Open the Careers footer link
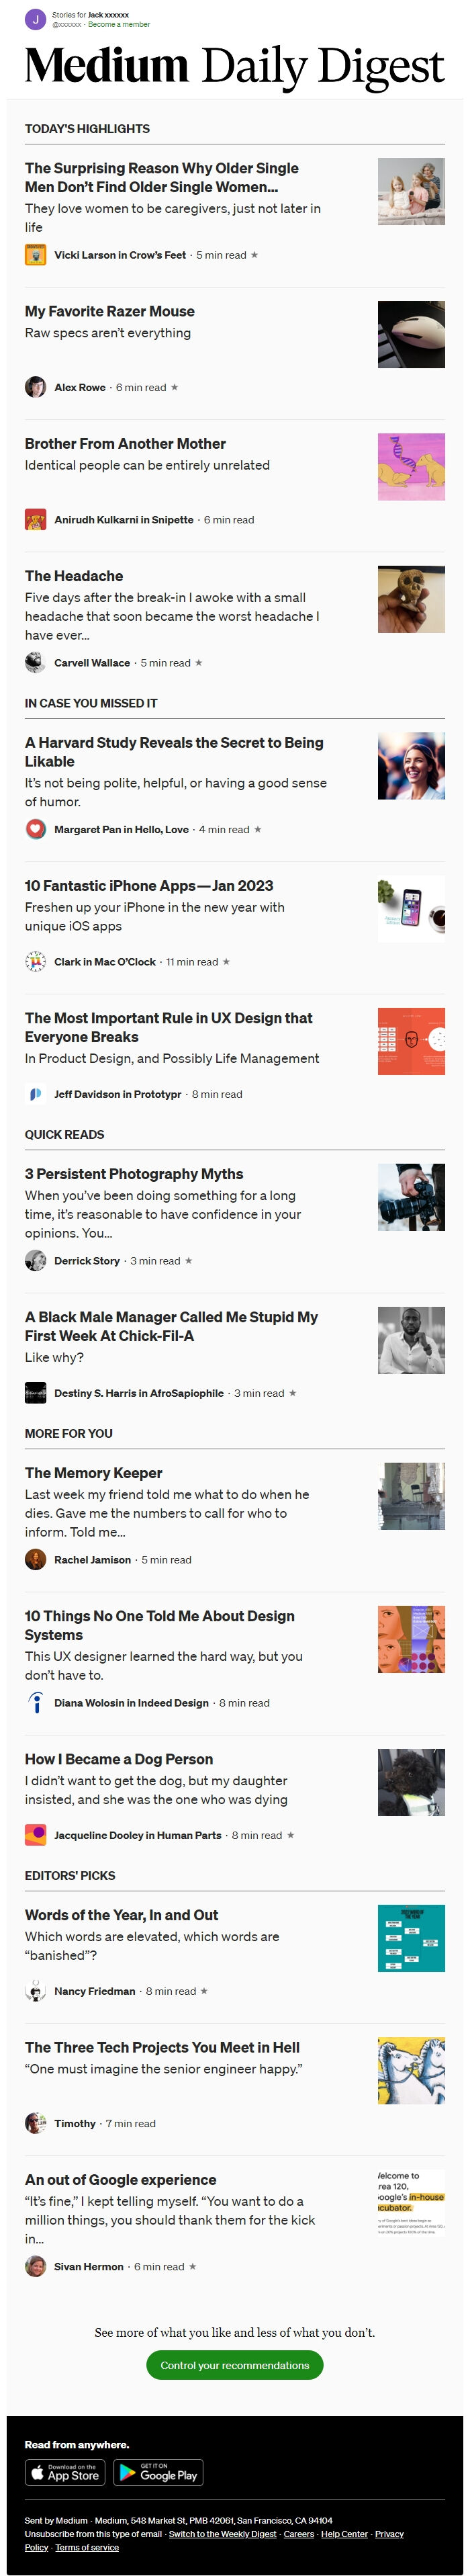 [298, 2534]
